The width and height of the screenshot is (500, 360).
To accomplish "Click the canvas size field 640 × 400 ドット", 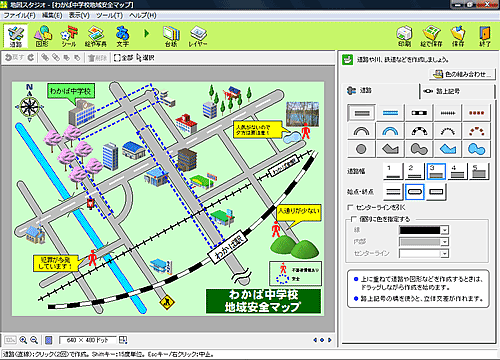I will (x=87, y=340).
